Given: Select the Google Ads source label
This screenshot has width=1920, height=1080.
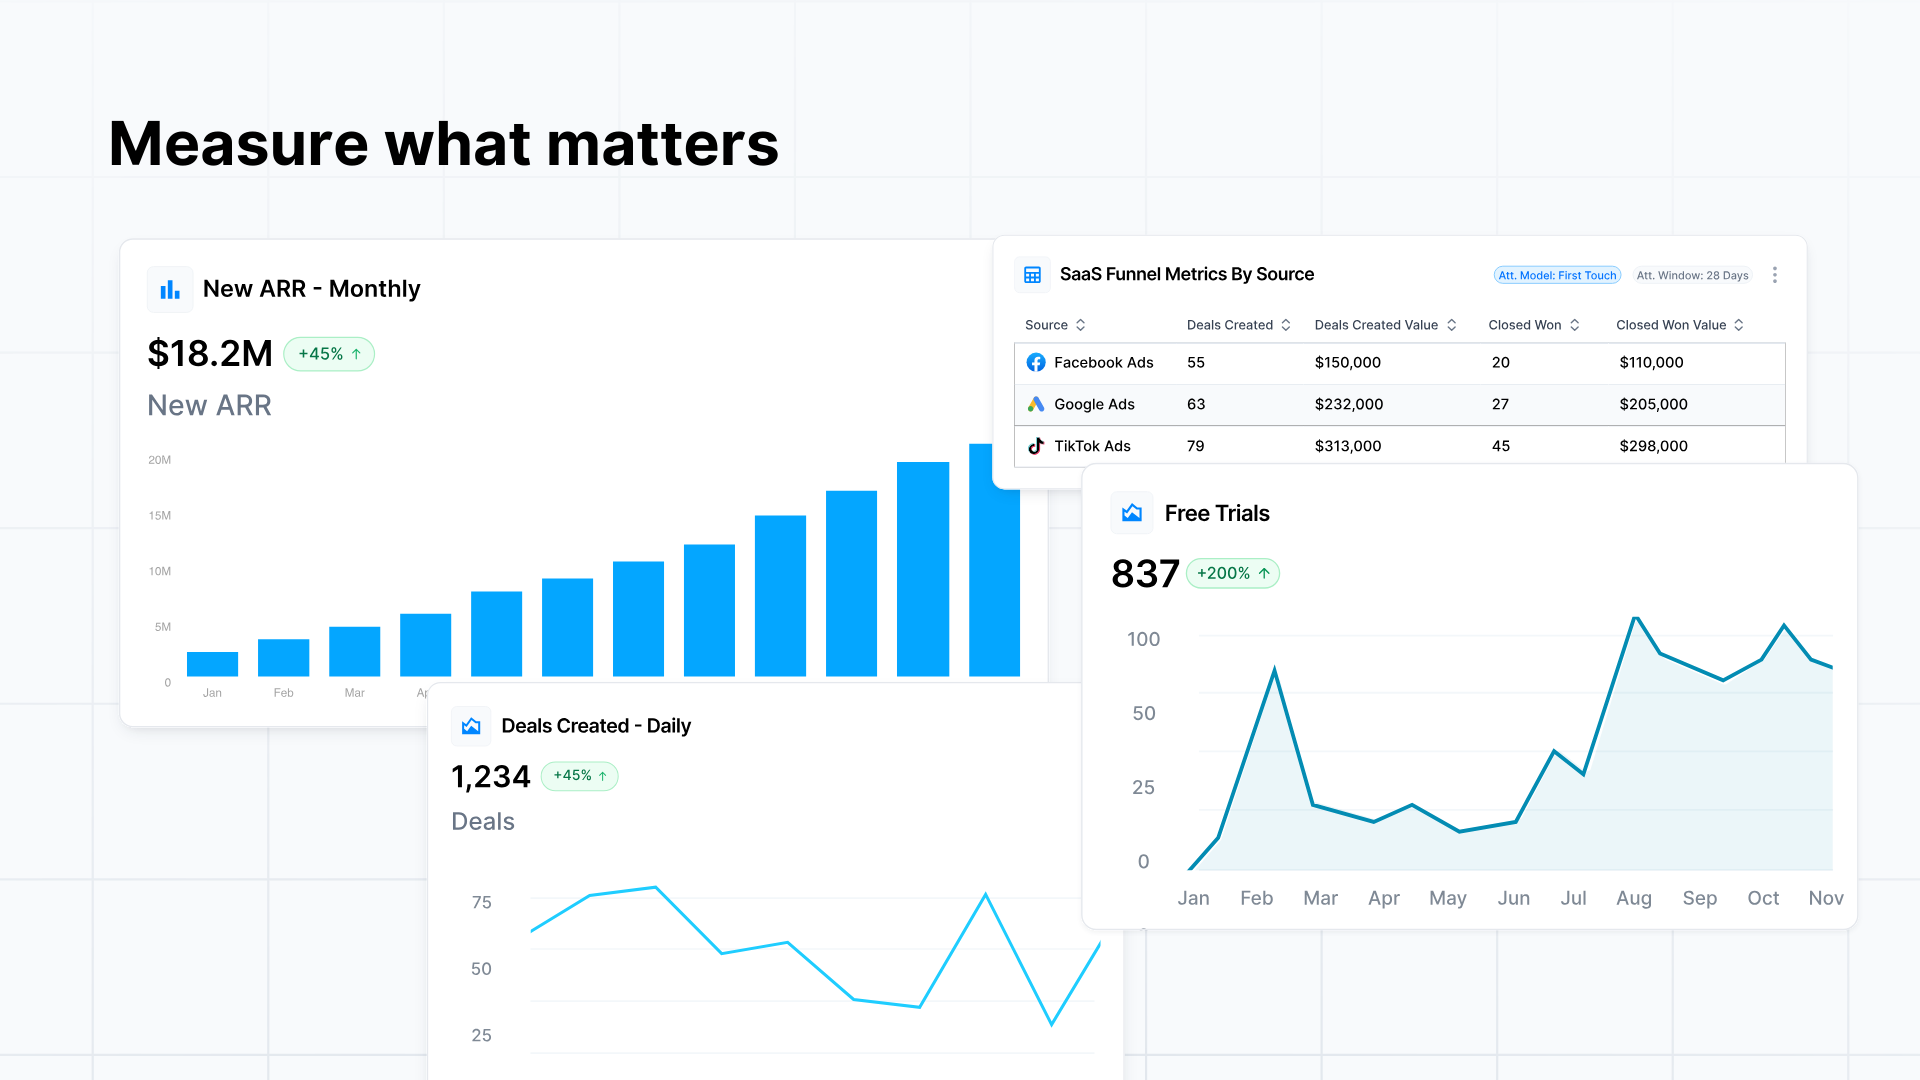Looking at the screenshot, I should (x=1094, y=404).
